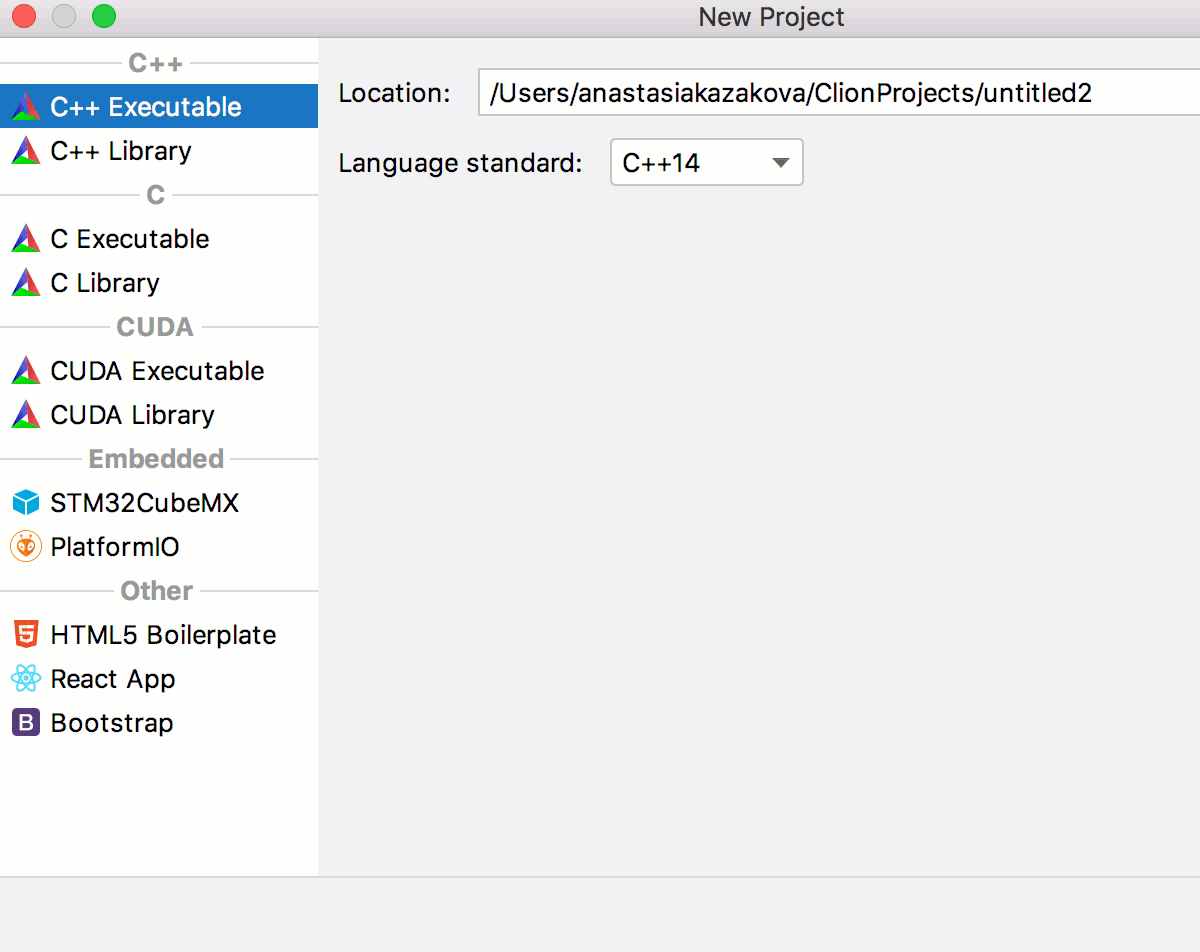Click the PlatformIO ant icon

pyautogui.click(x=26, y=546)
